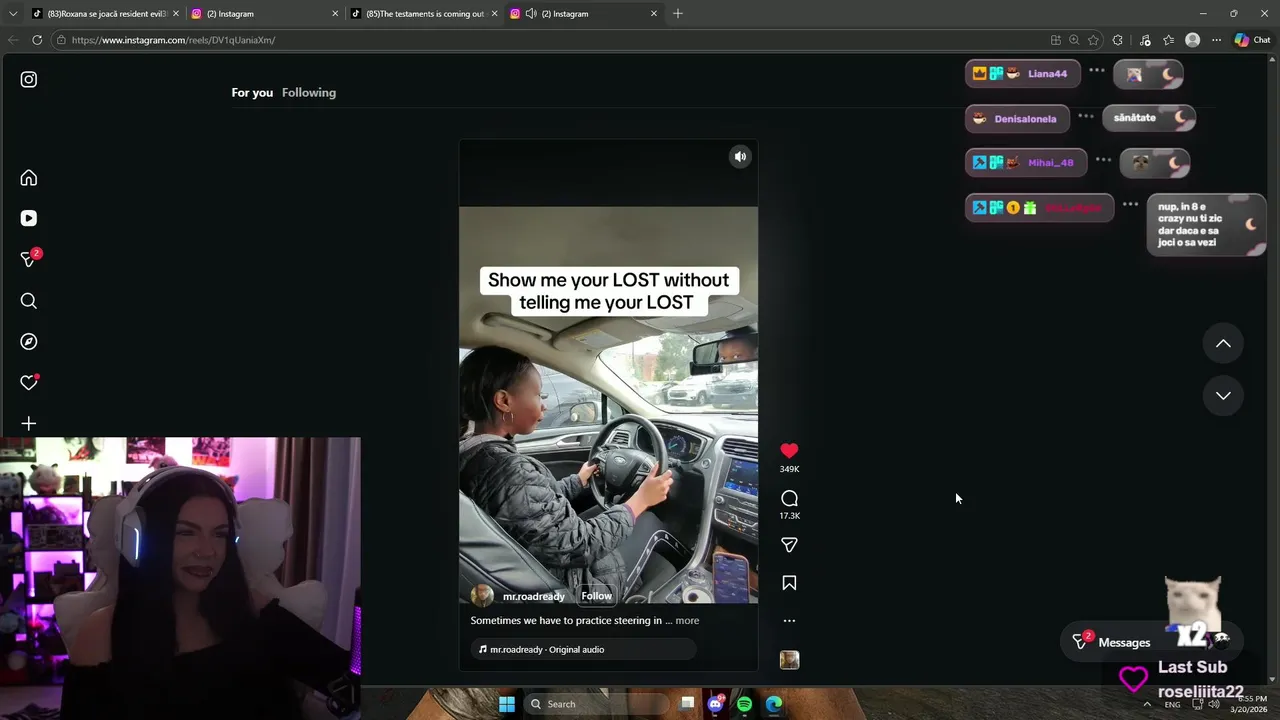Image resolution: width=1280 pixels, height=720 pixels.
Task: Follow mr.roadready account
Action: tap(597, 596)
